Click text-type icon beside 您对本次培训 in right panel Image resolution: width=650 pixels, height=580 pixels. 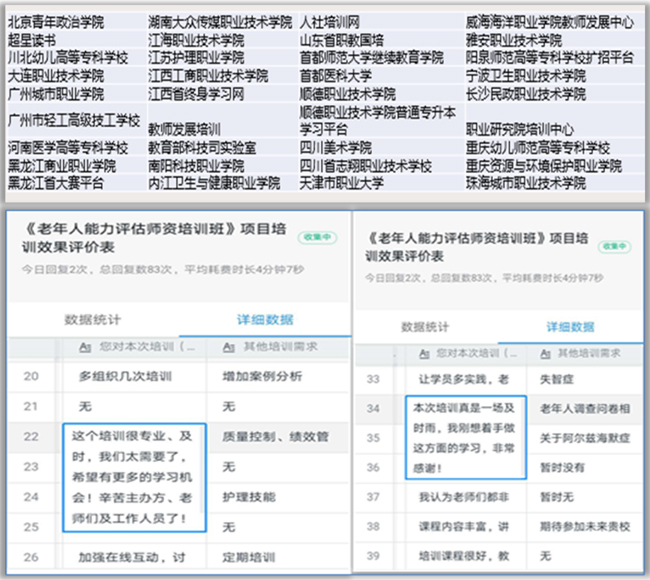coord(424,354)
